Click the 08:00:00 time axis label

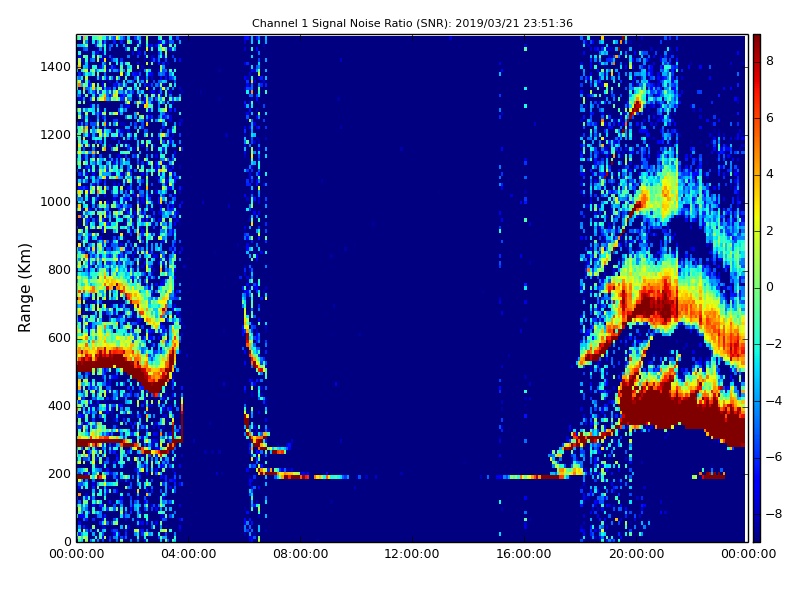(x=301, y=554)
